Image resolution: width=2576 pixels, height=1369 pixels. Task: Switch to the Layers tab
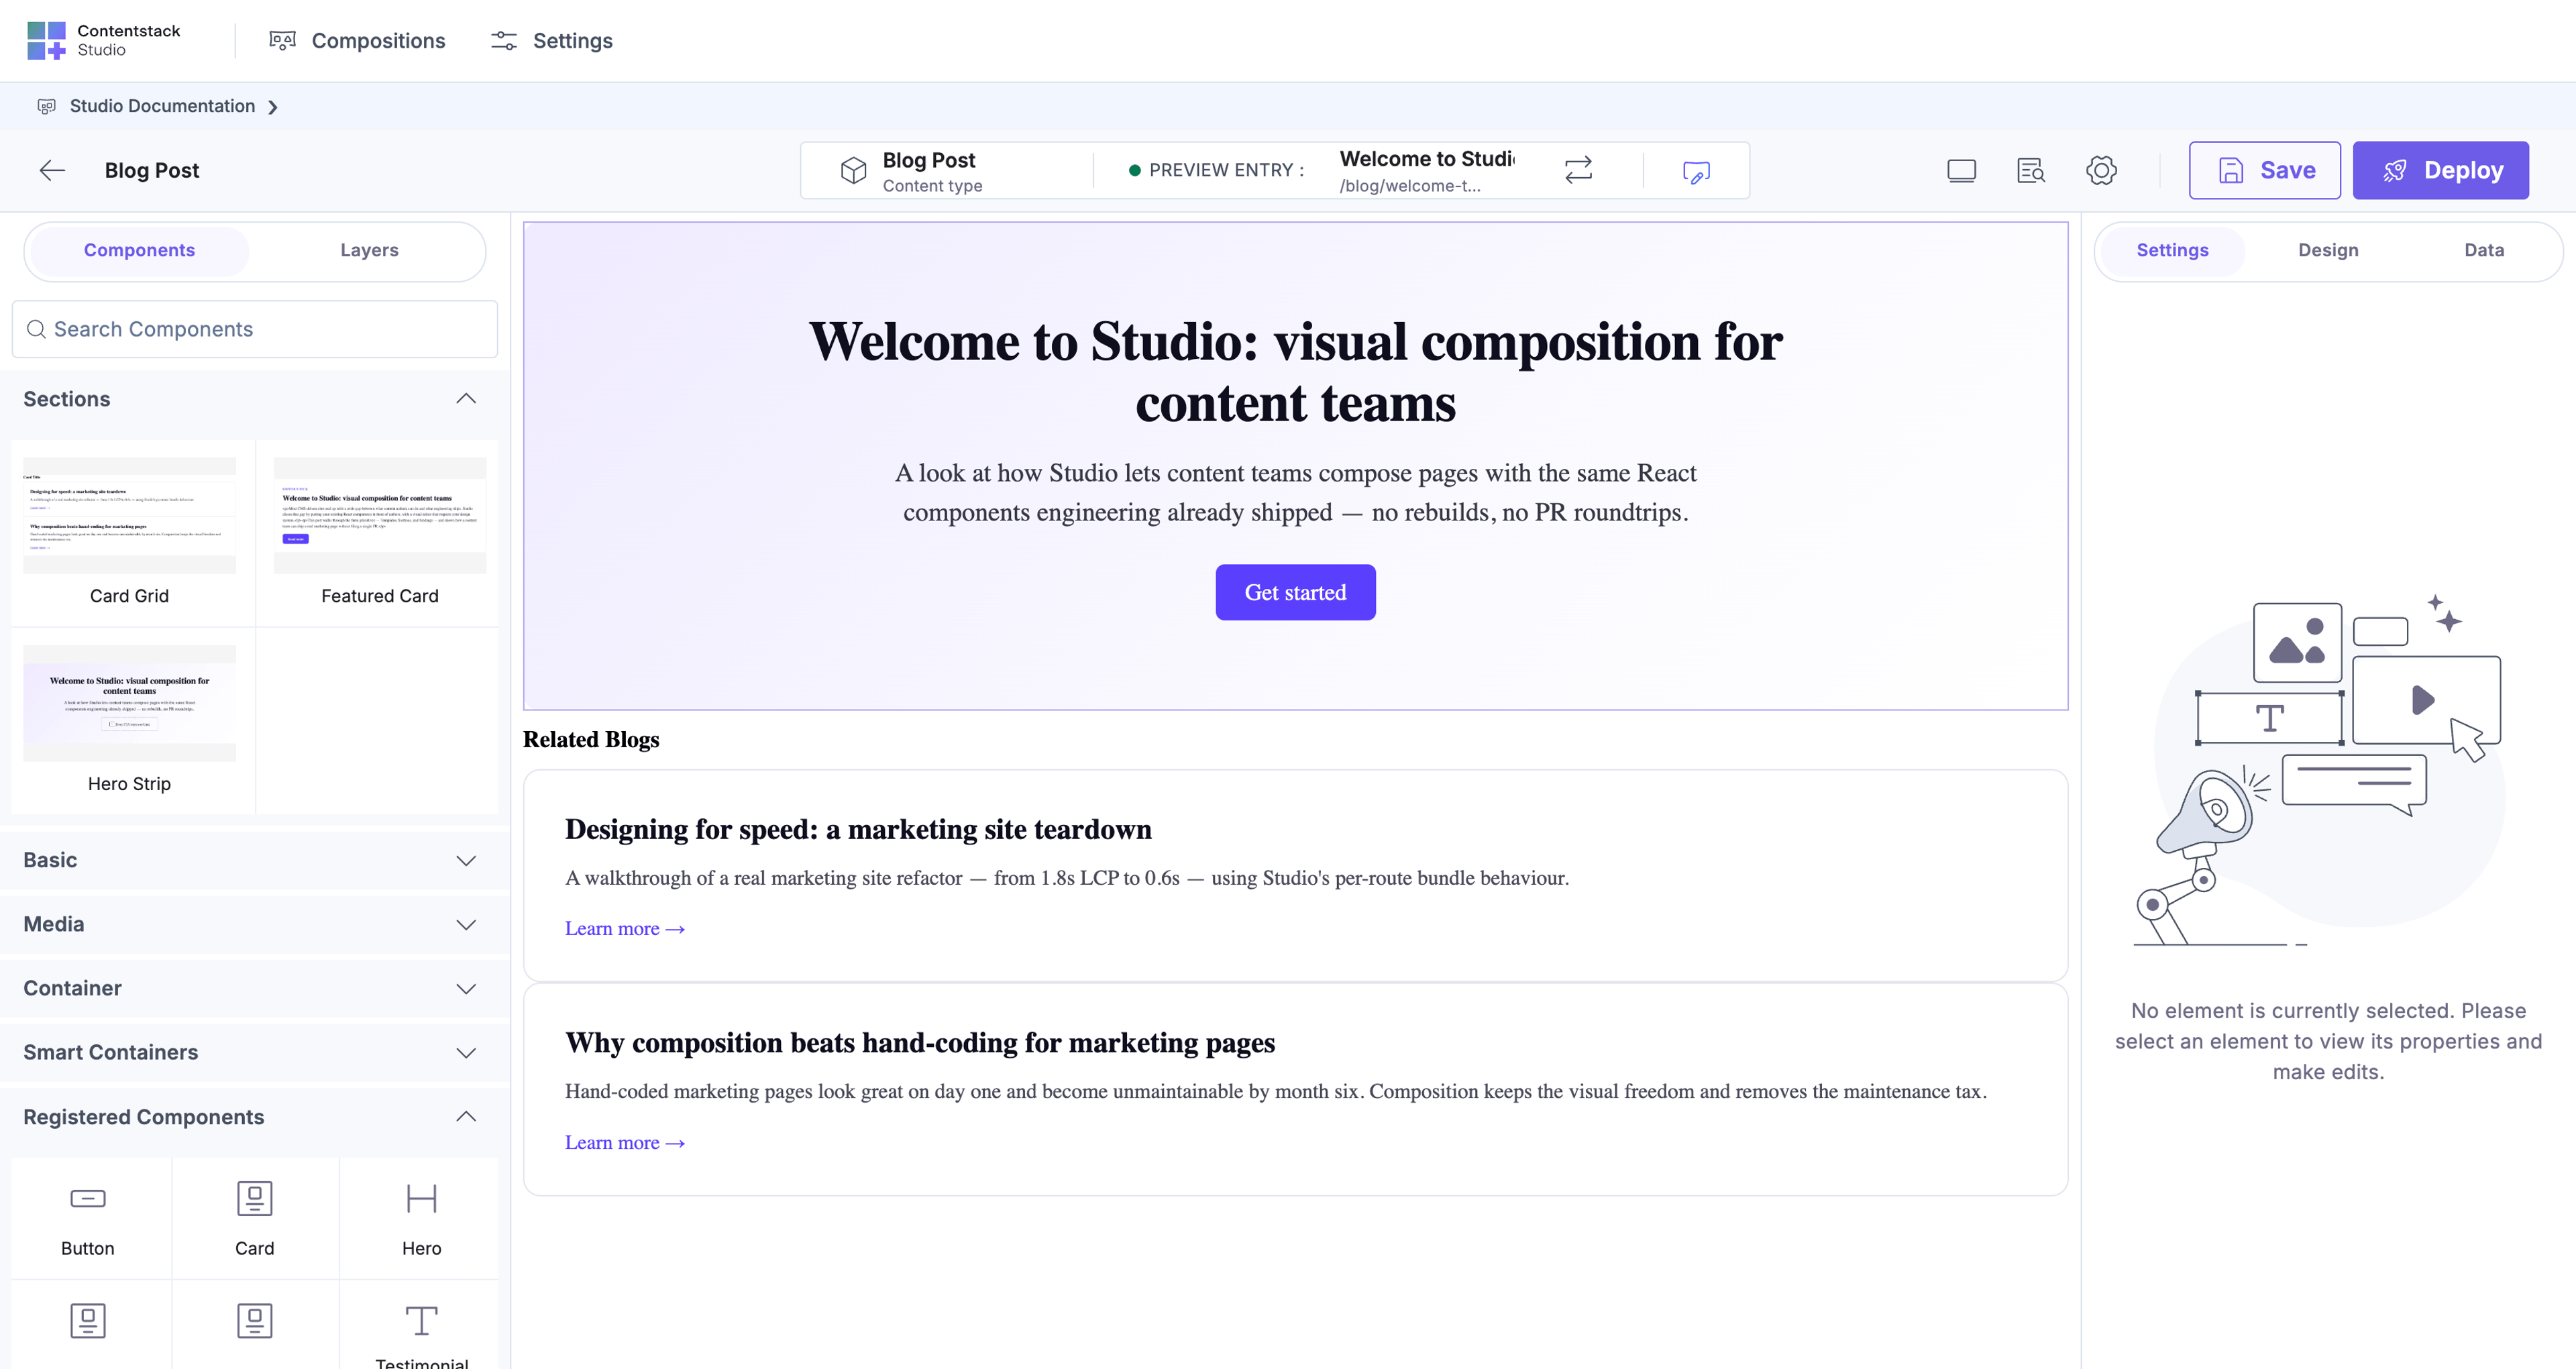369,251
